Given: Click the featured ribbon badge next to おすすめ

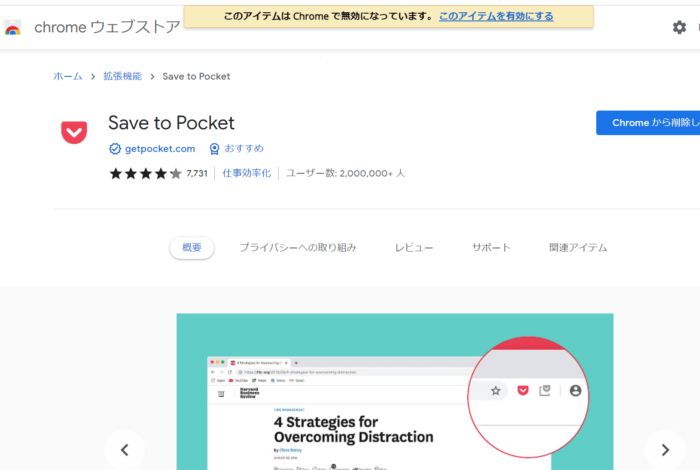Looking at the screenshot, I should click(214, 149).
